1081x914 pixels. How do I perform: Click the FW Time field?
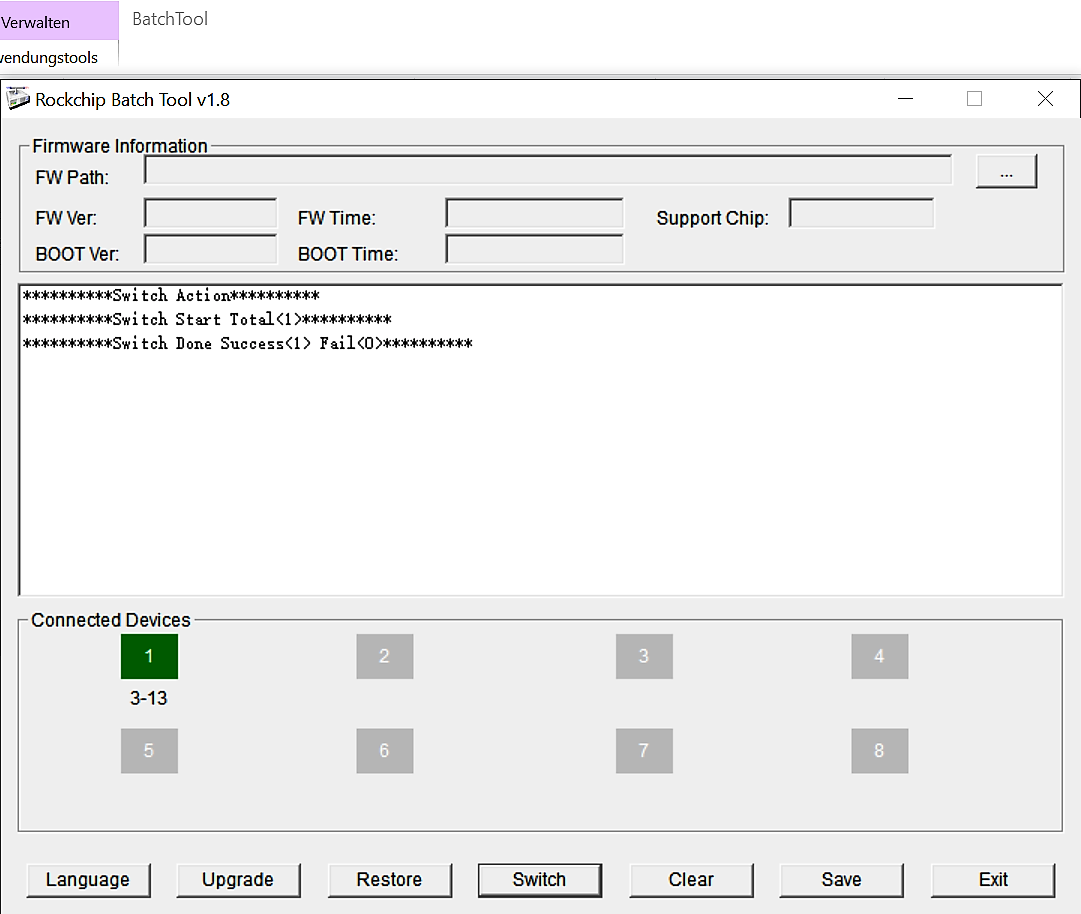534,213
